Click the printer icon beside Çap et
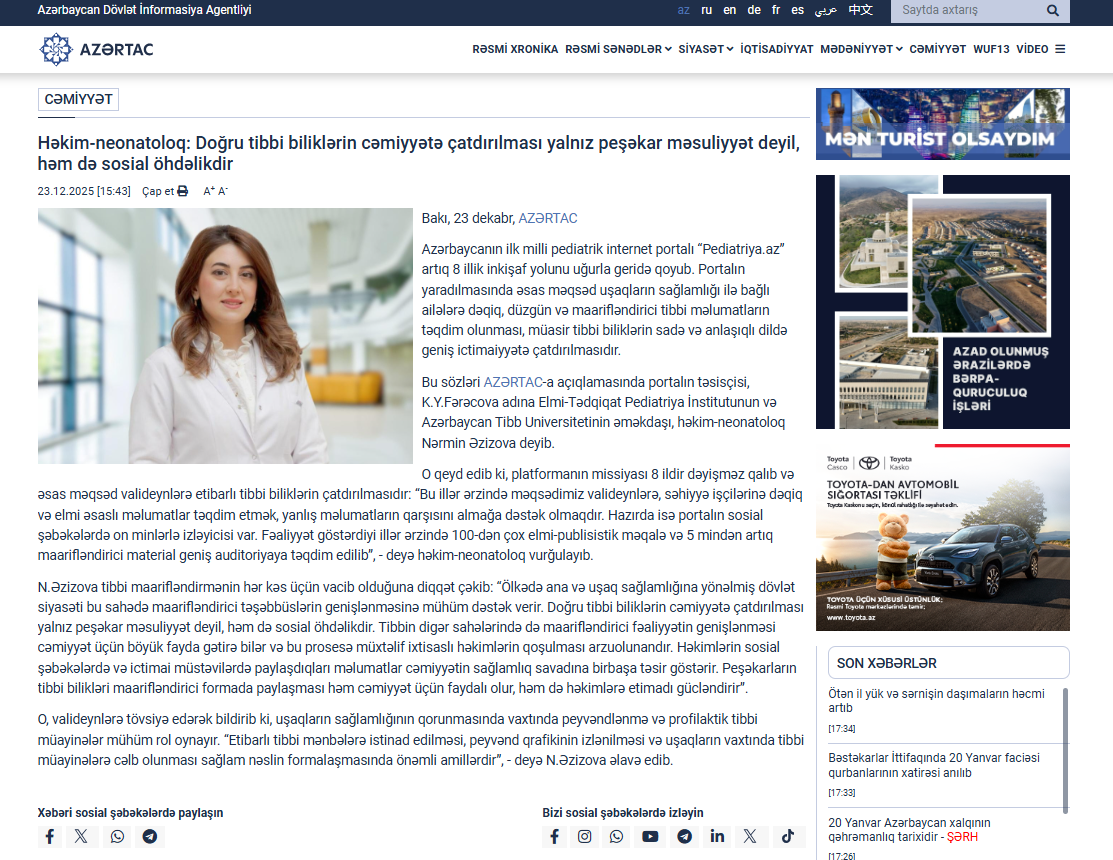 [x=182, y=191]
